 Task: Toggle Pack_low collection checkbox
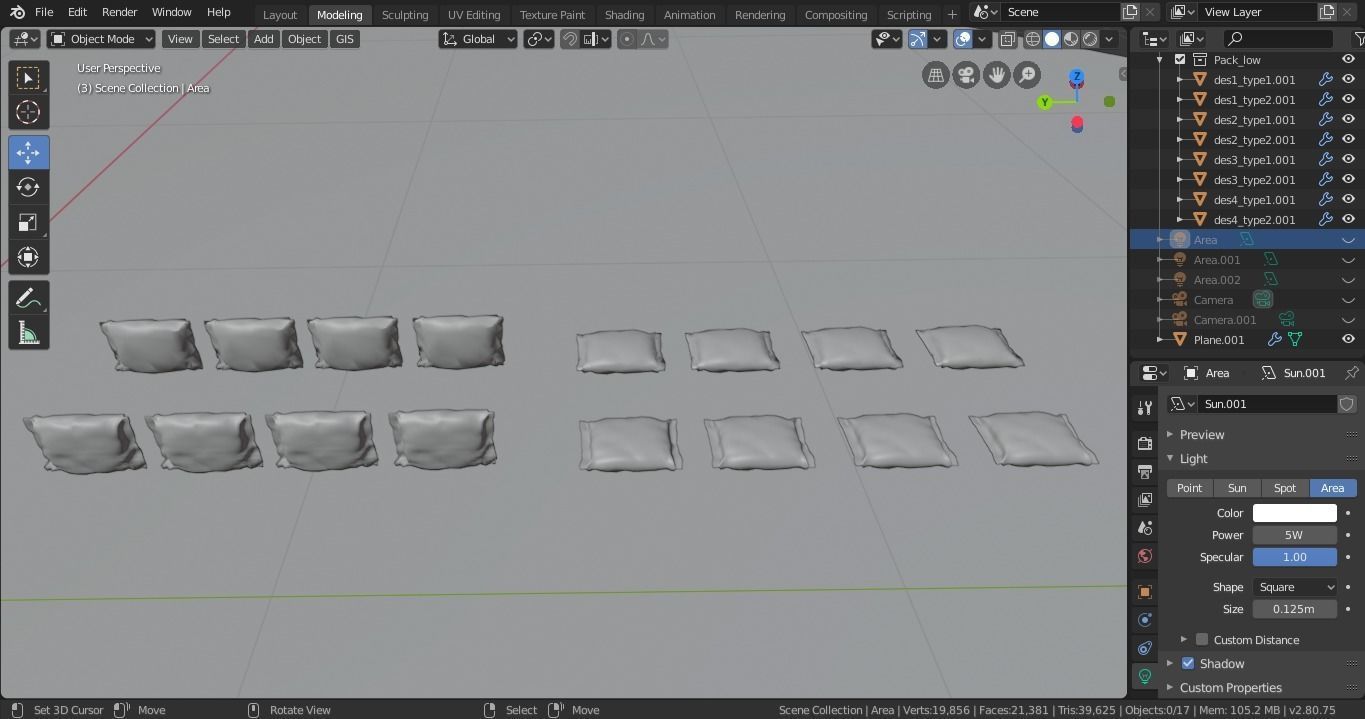[x=1180, y=60]
